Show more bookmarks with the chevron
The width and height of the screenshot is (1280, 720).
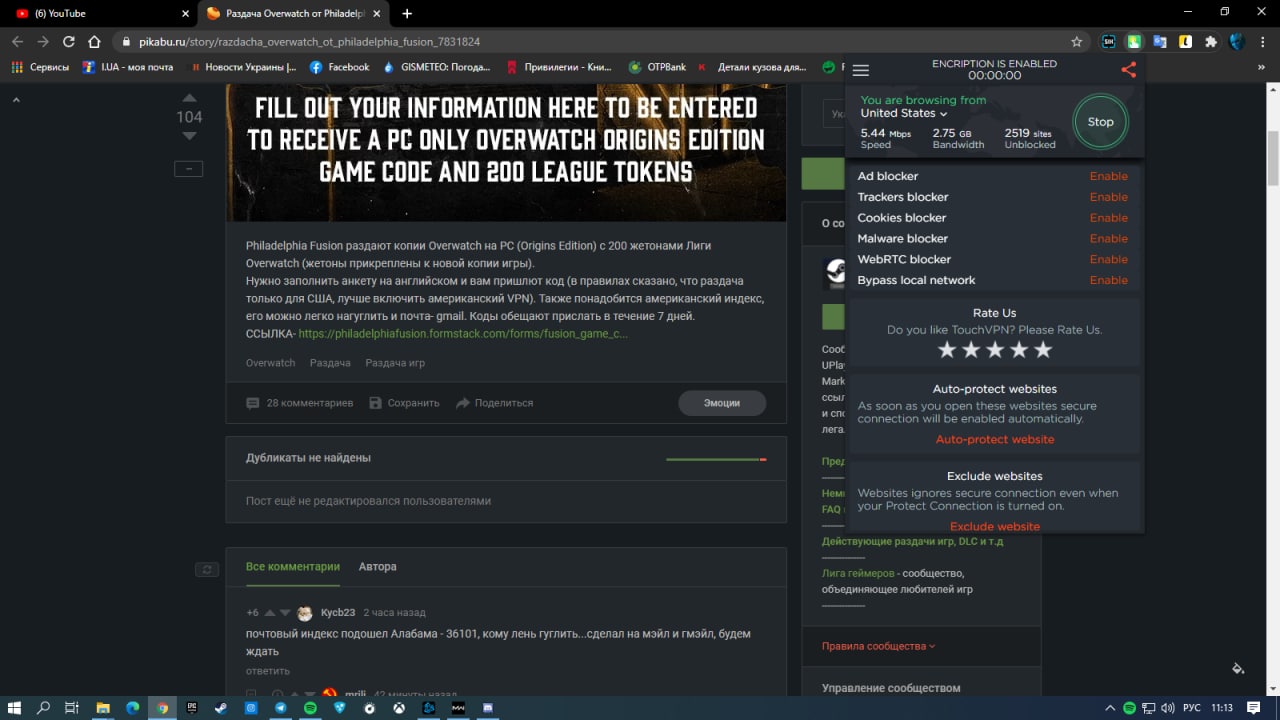click(1261, 67)
